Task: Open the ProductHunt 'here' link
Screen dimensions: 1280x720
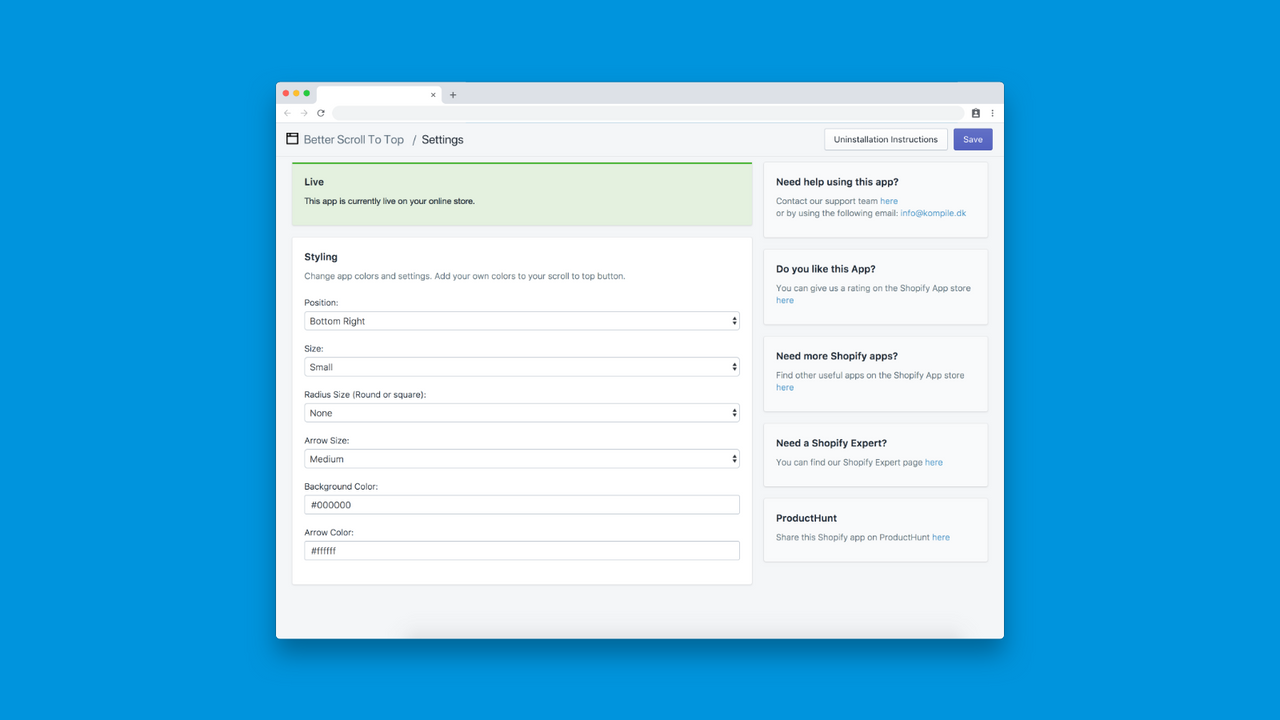Action: point(940,537)
